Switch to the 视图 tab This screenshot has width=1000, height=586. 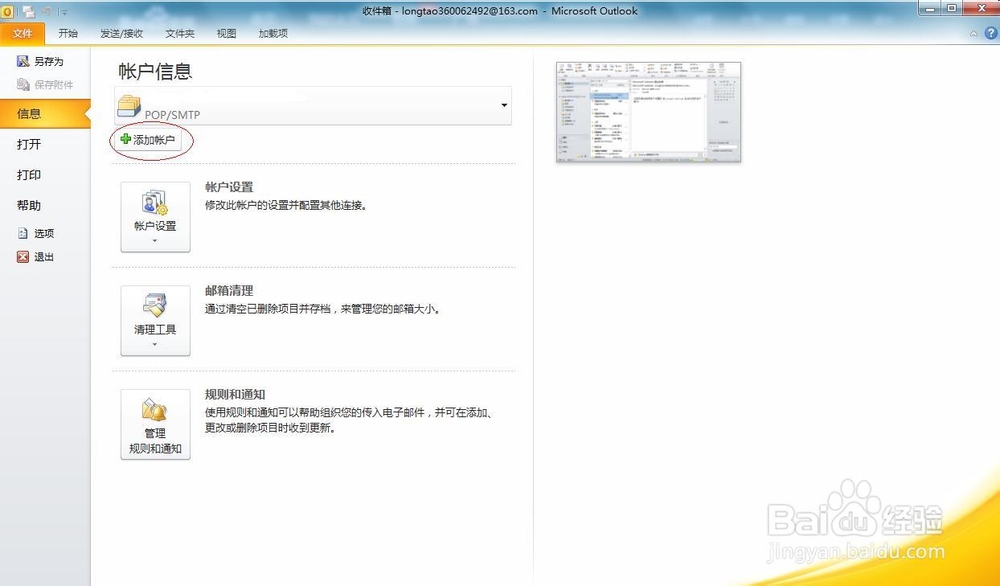(x=226, y=33)
